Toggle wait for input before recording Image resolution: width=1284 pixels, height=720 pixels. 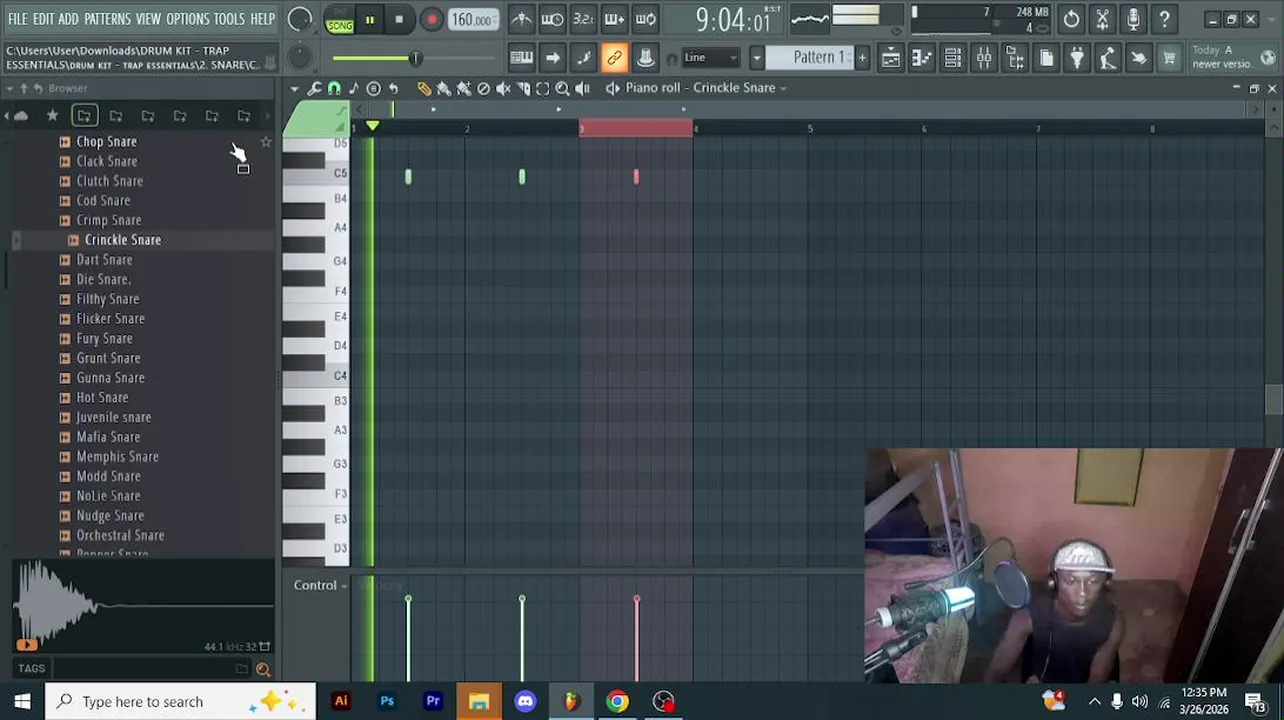[x=552, y=19]
